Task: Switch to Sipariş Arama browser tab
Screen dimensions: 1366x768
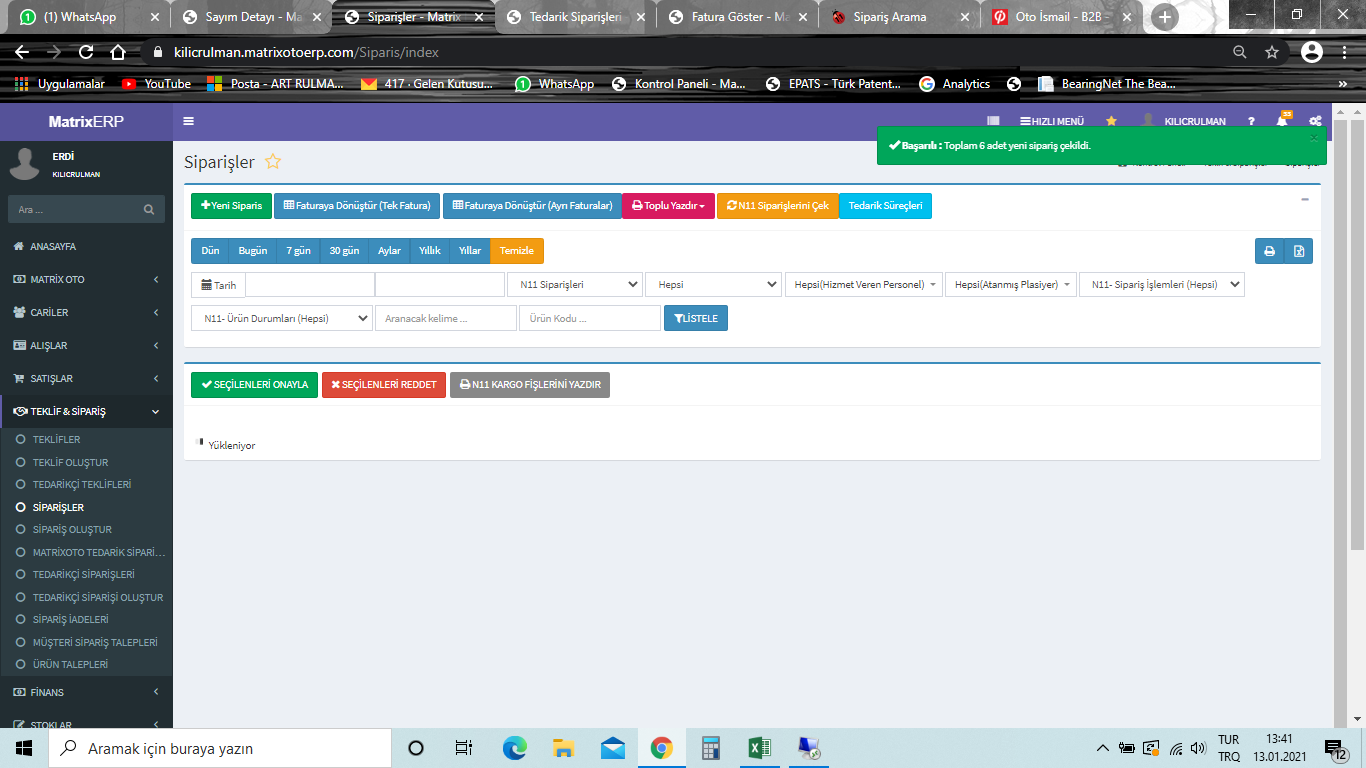Action: 890,17
